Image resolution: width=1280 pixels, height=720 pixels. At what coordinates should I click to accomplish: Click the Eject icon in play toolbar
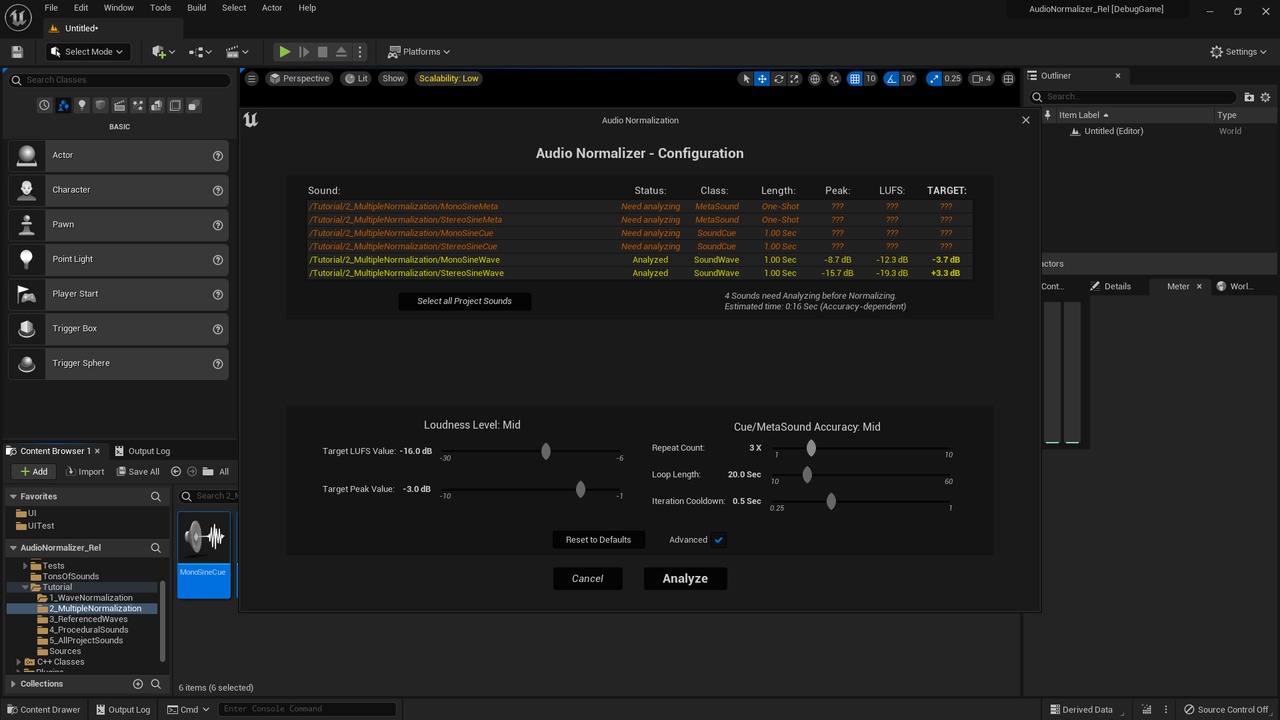341,52
